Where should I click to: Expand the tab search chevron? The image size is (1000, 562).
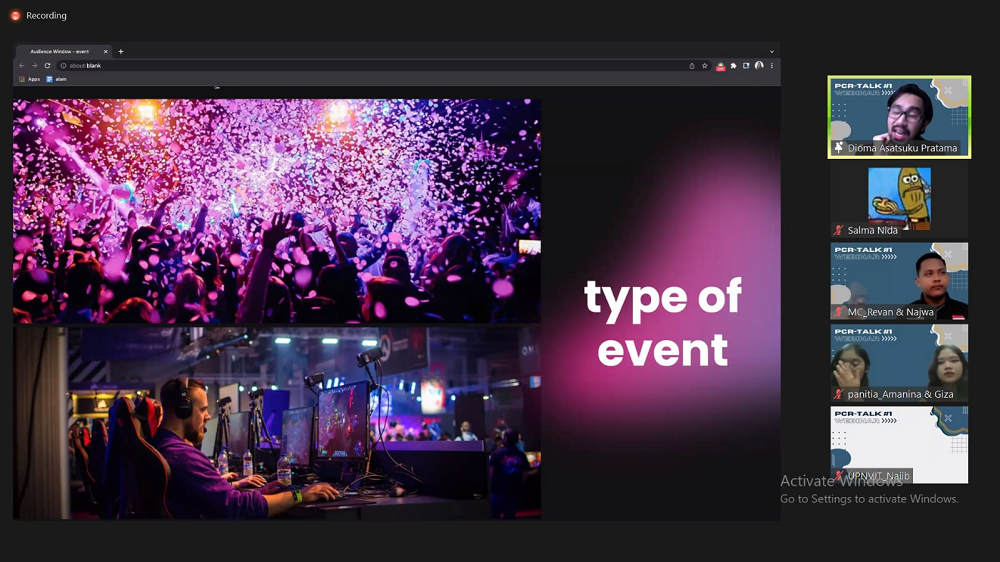[772, 51]
